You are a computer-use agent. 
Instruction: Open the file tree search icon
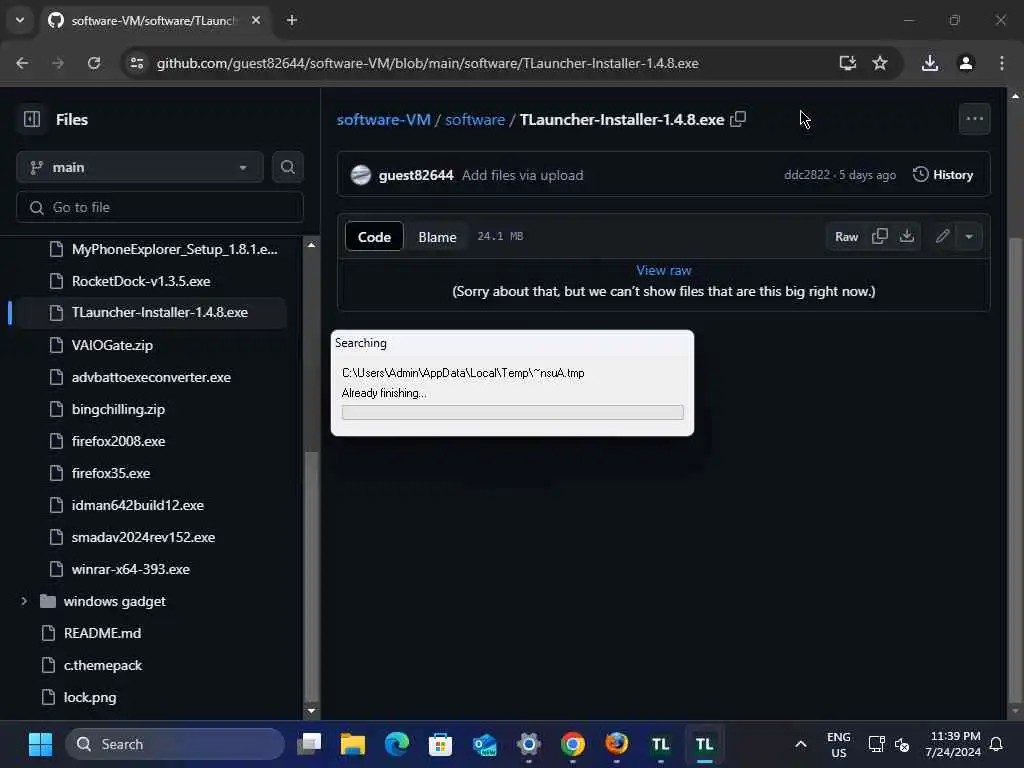tap(287, 167)
